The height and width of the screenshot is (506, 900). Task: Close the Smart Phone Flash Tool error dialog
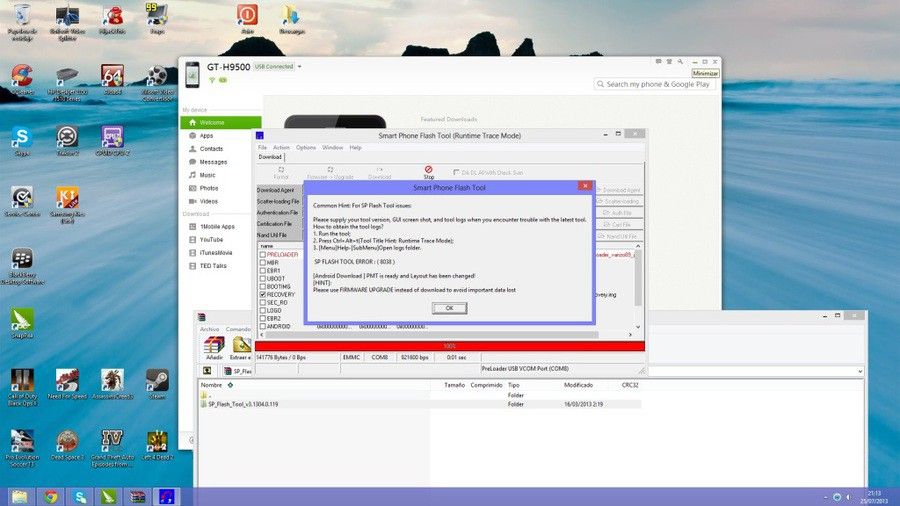(x=585, y=186)
